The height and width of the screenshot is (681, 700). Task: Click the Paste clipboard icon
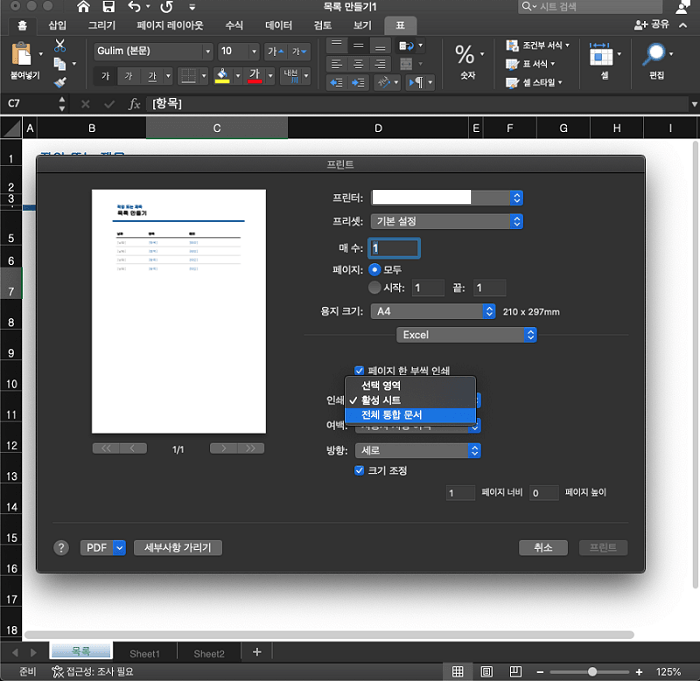(x=21, y=54)
